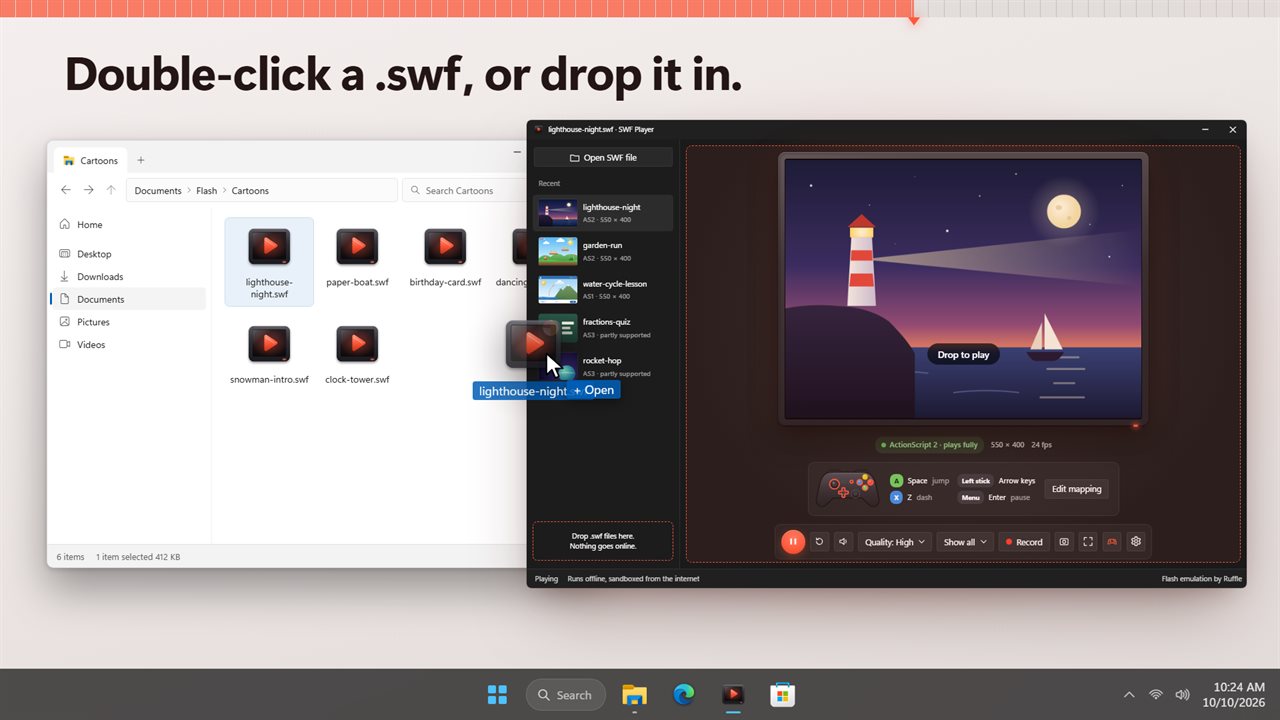
Task: Click the Open SWF file button
Action: pyautogui.click(x=603, y=157)
